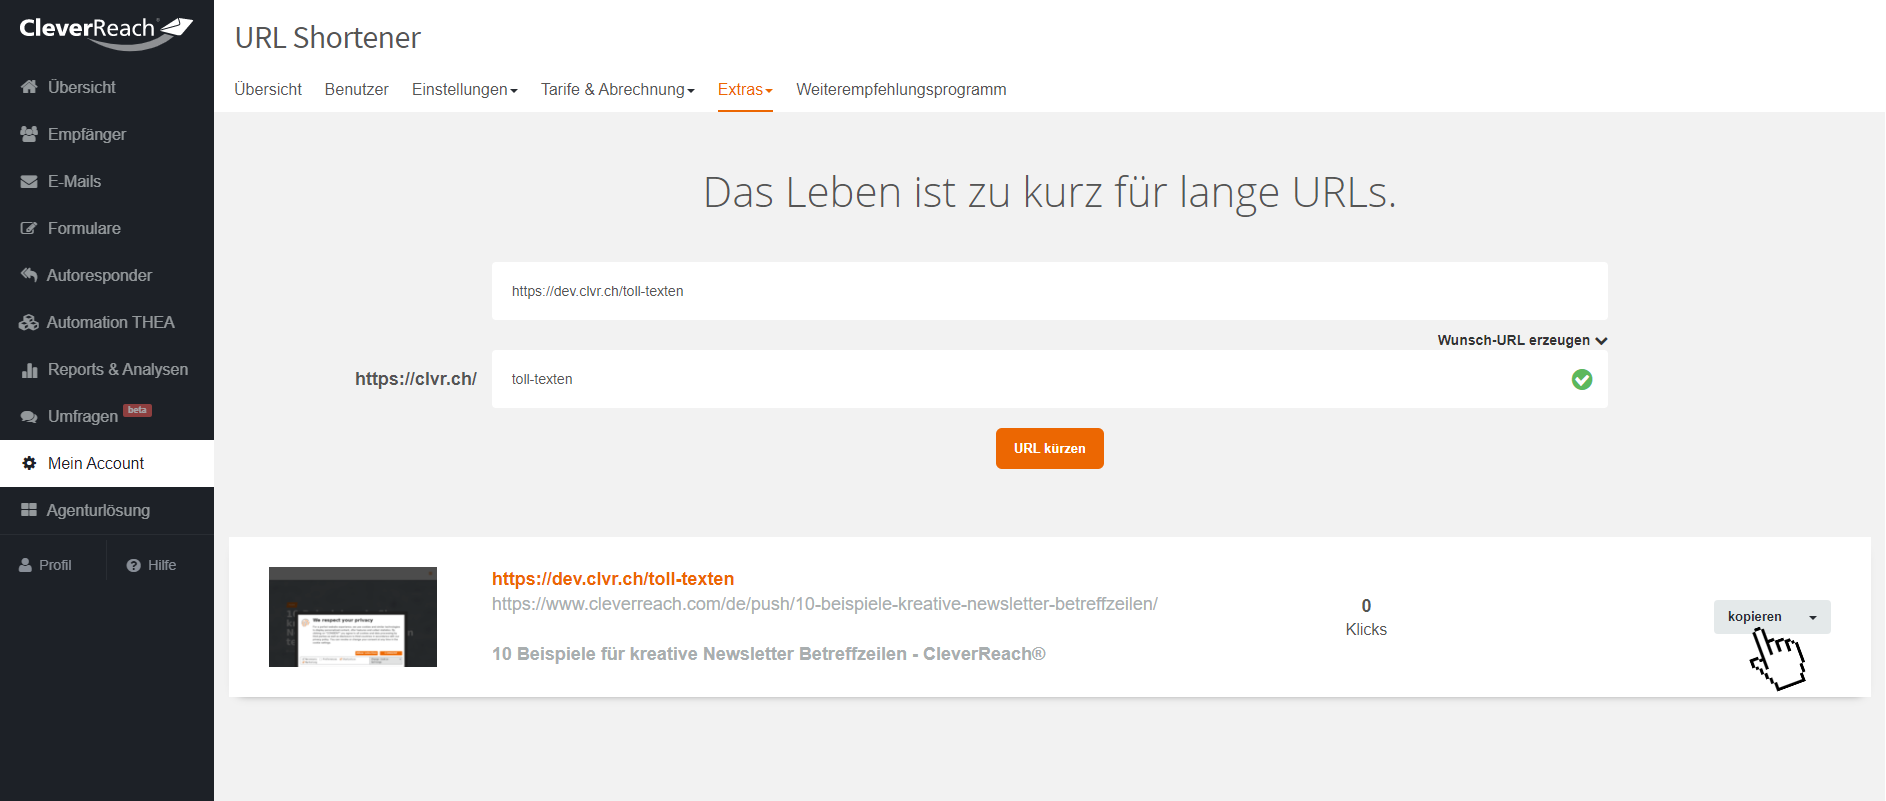Screen dimensions: 1886x801
Task: Click the Formulare edit icon
Action: pyautogui.click(x=29, y=228)
